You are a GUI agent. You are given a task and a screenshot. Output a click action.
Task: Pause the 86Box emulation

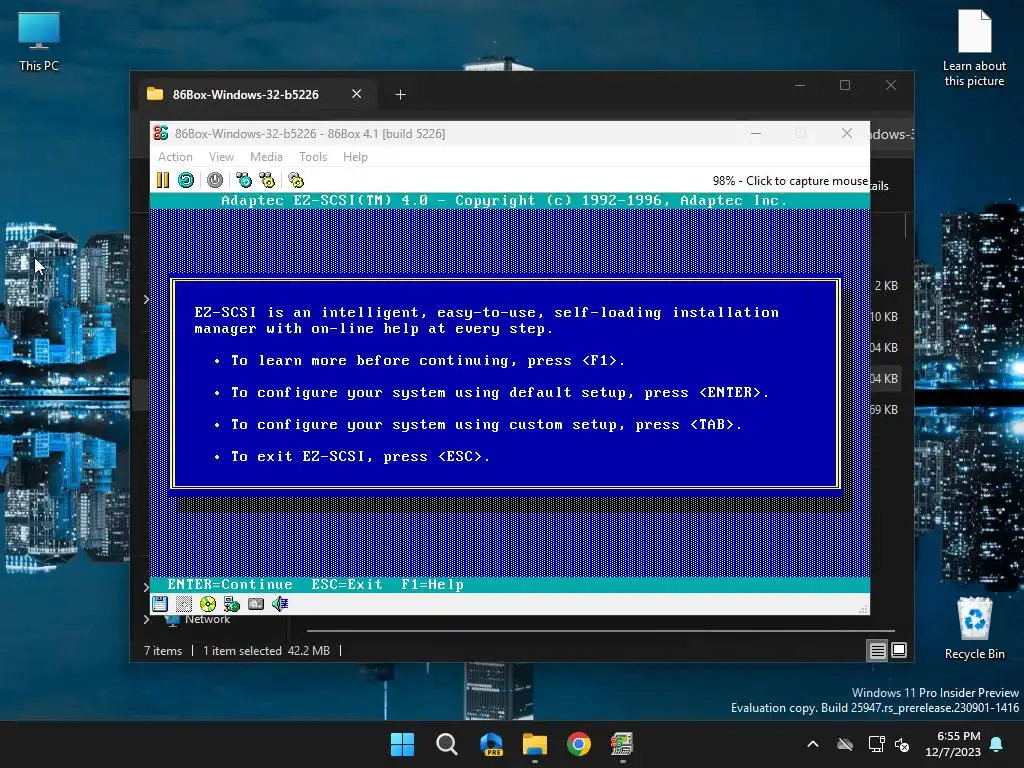163,180
